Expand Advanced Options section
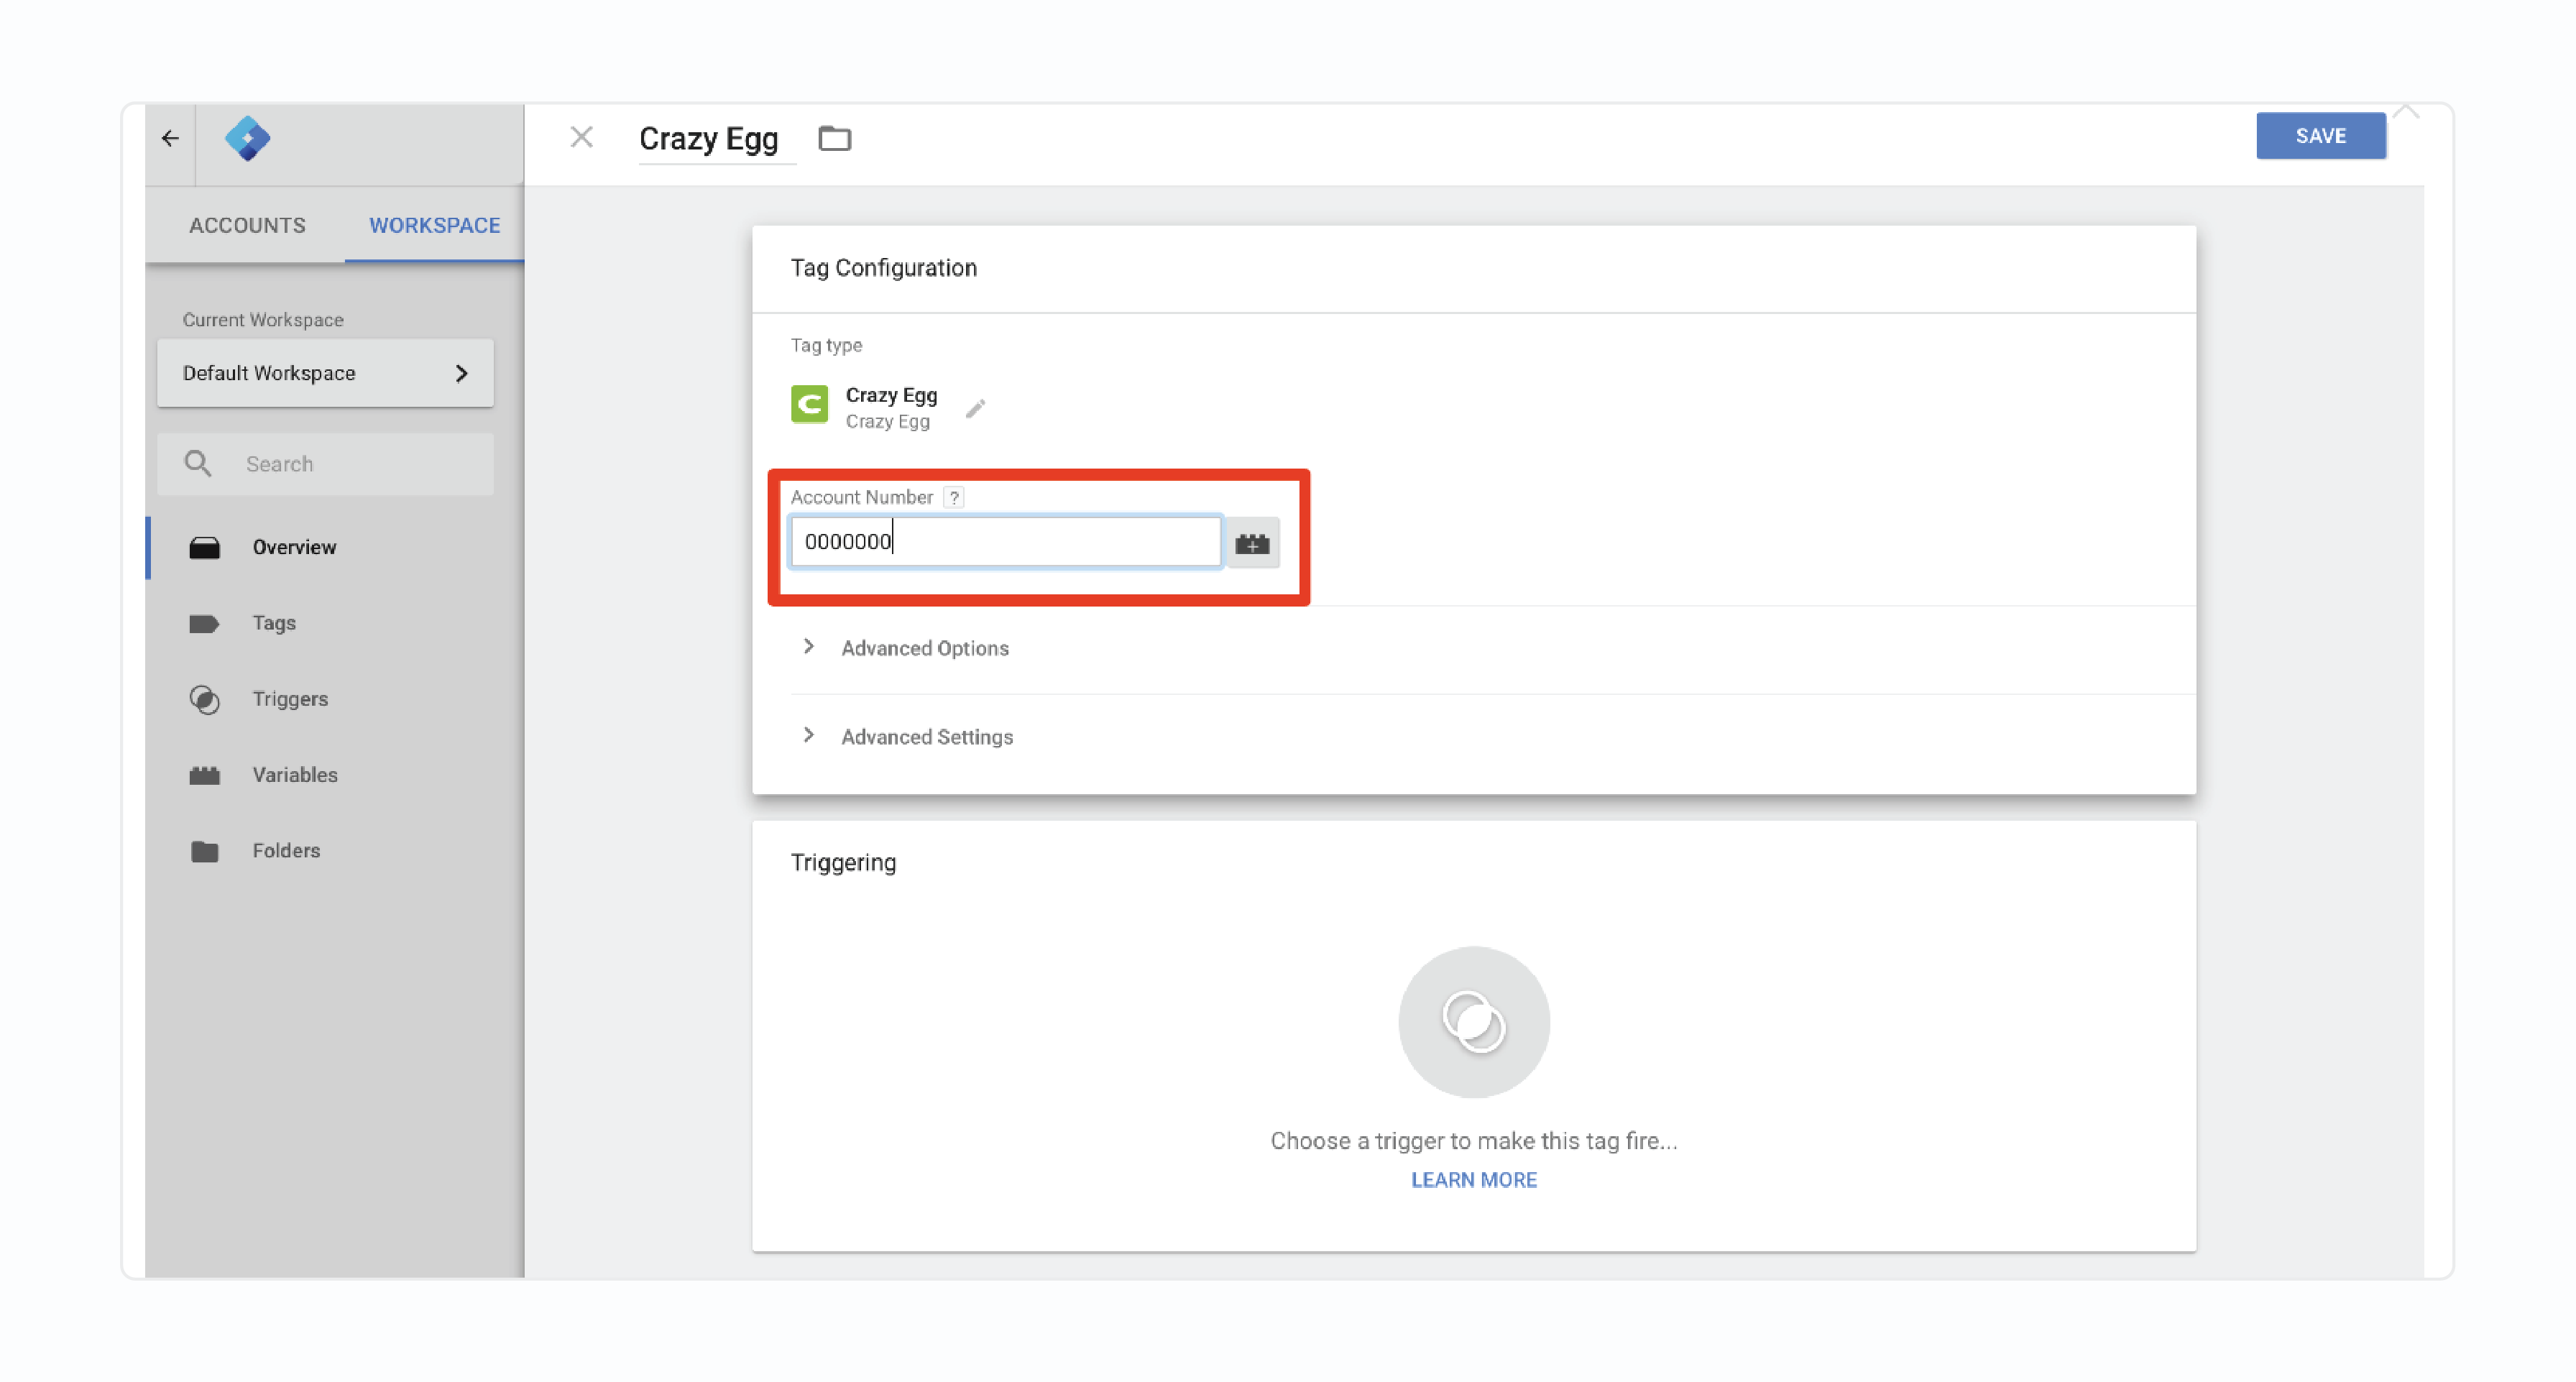Screen dimensions: 2576x1382 (925, 648)
